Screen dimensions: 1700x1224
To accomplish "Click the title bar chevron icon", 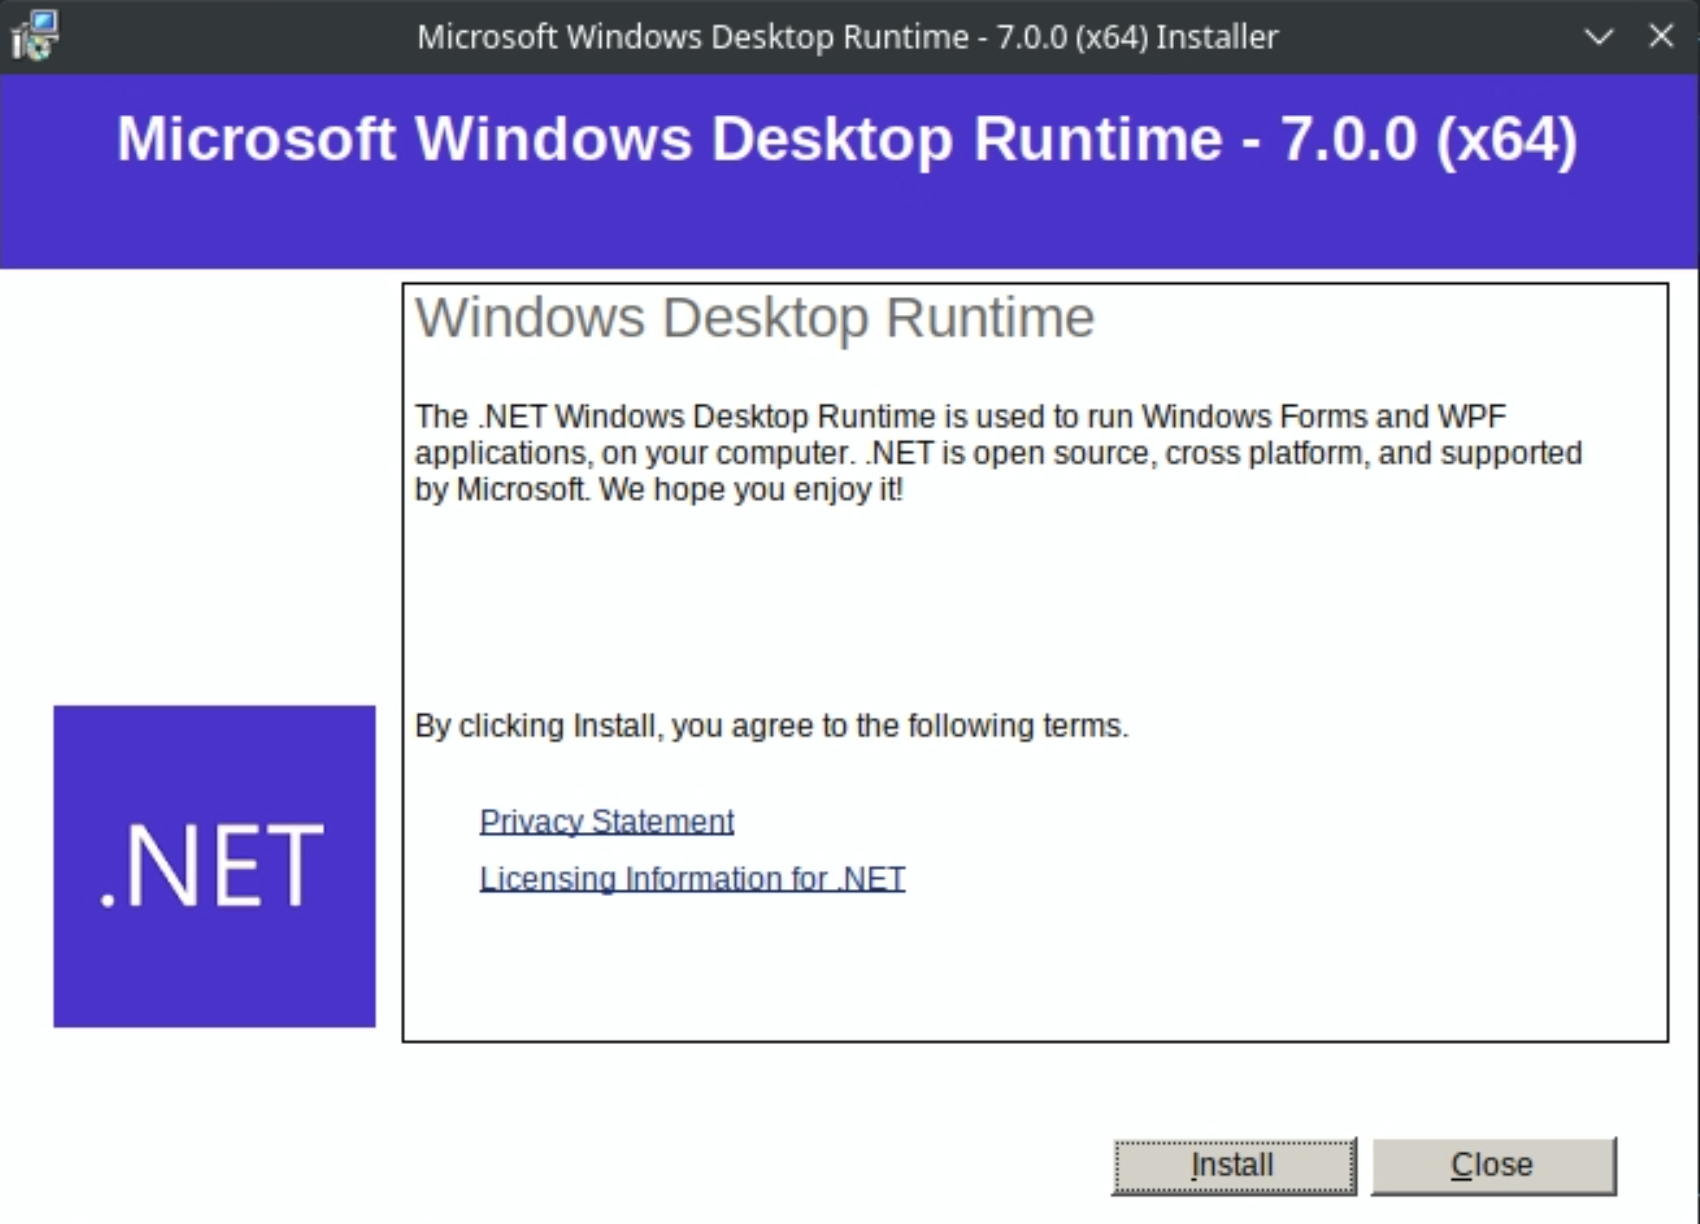I will click(1599, 37).
